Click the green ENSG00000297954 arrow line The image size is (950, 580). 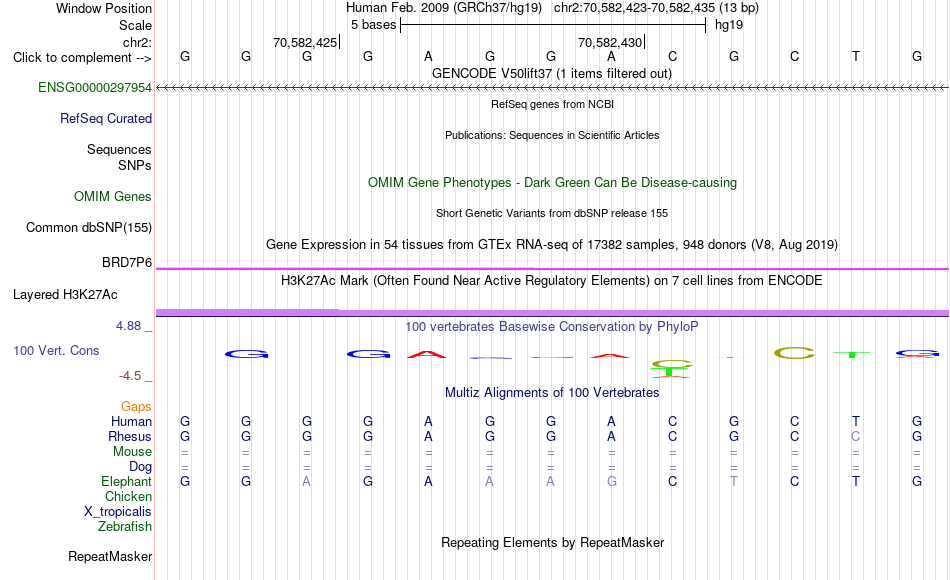552,88
